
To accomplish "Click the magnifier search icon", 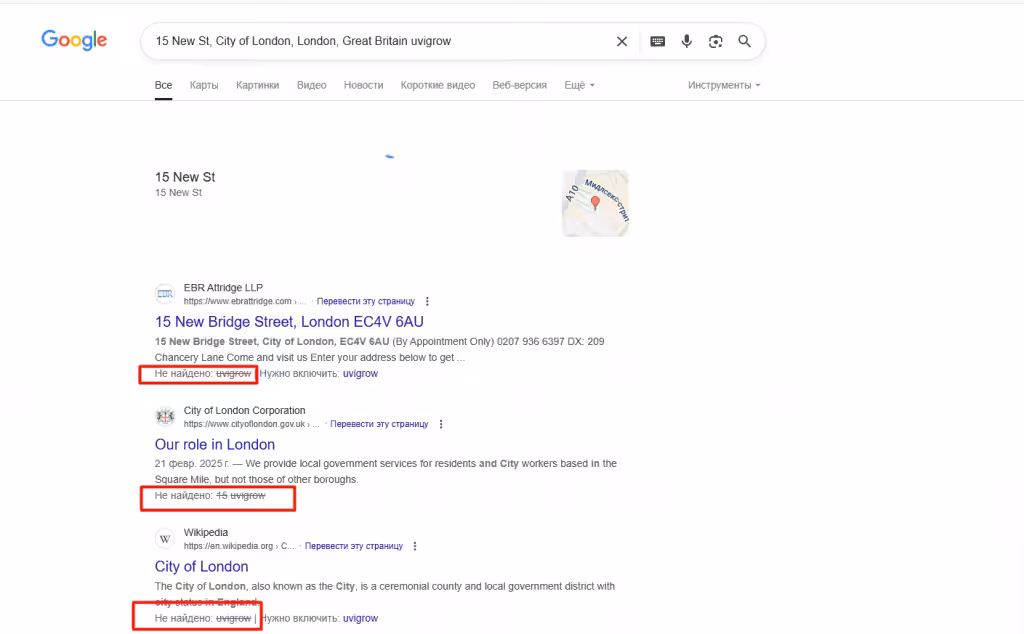I will pos(744,41).
